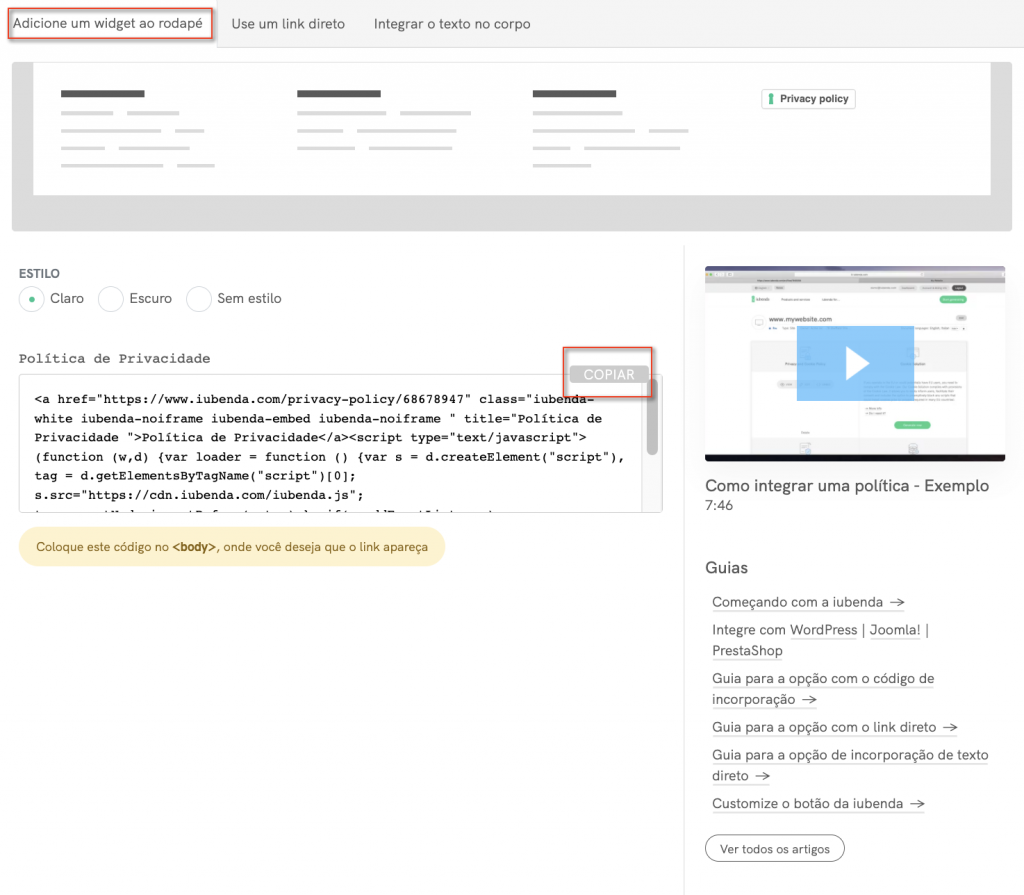Open the Adicione um widget ao rodapé tab
Screen dimensions: 1024x895
[108, 23]
